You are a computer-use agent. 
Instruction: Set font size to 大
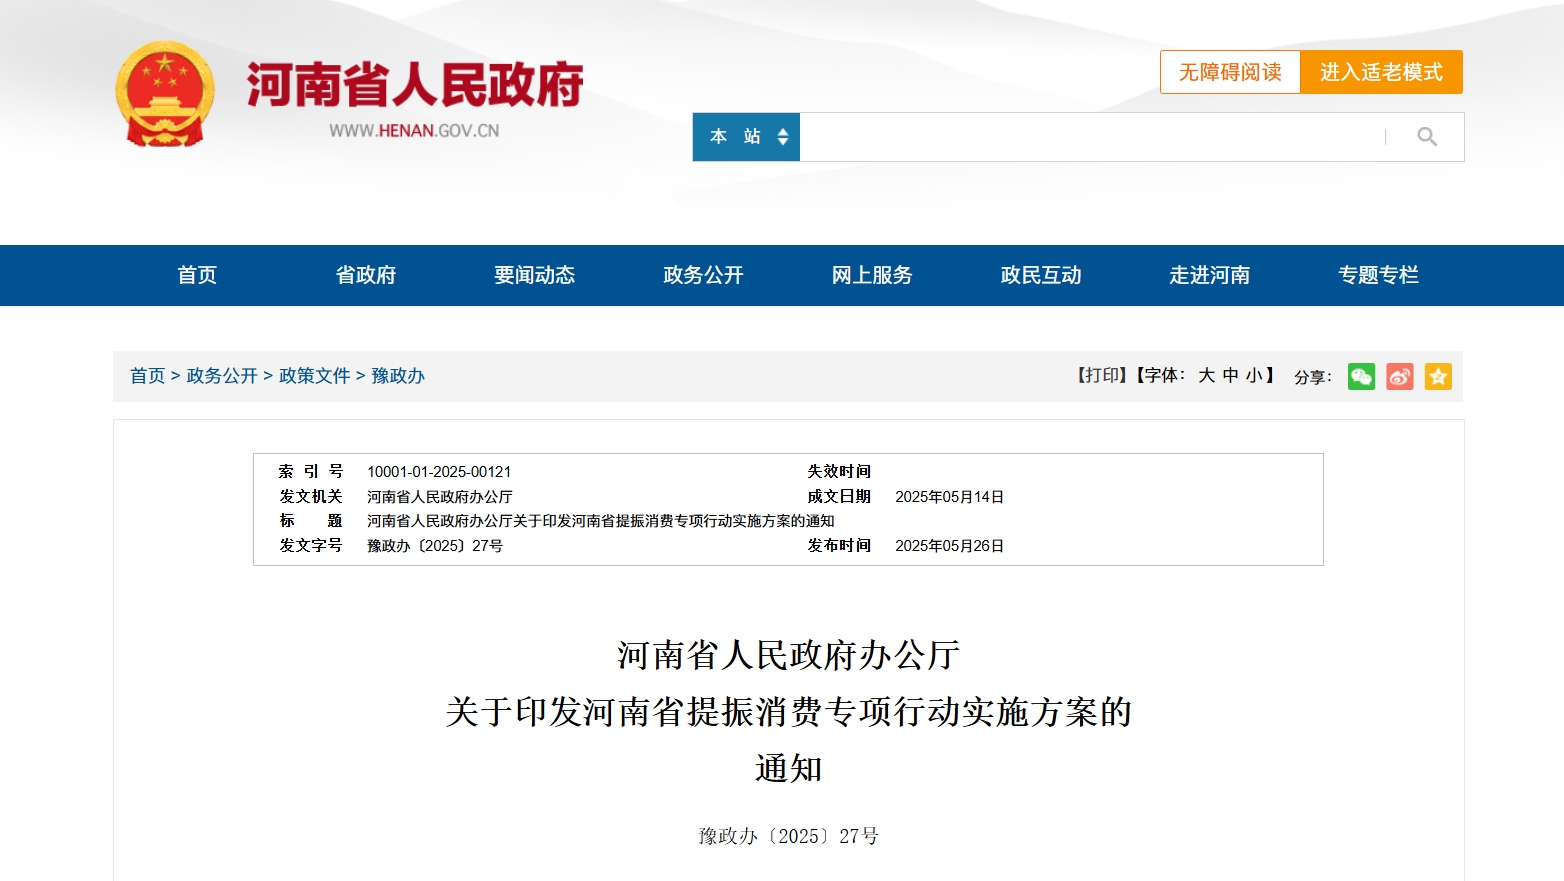coord(1206,375)
